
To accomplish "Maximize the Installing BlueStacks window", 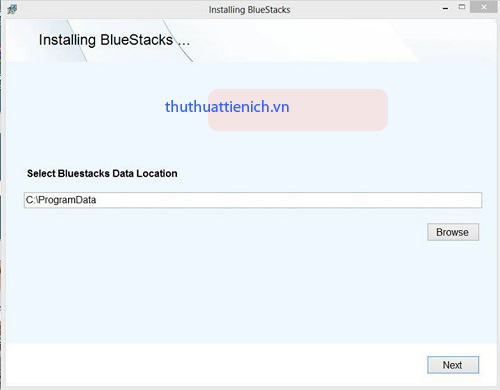I will click(x=462, y=7).
